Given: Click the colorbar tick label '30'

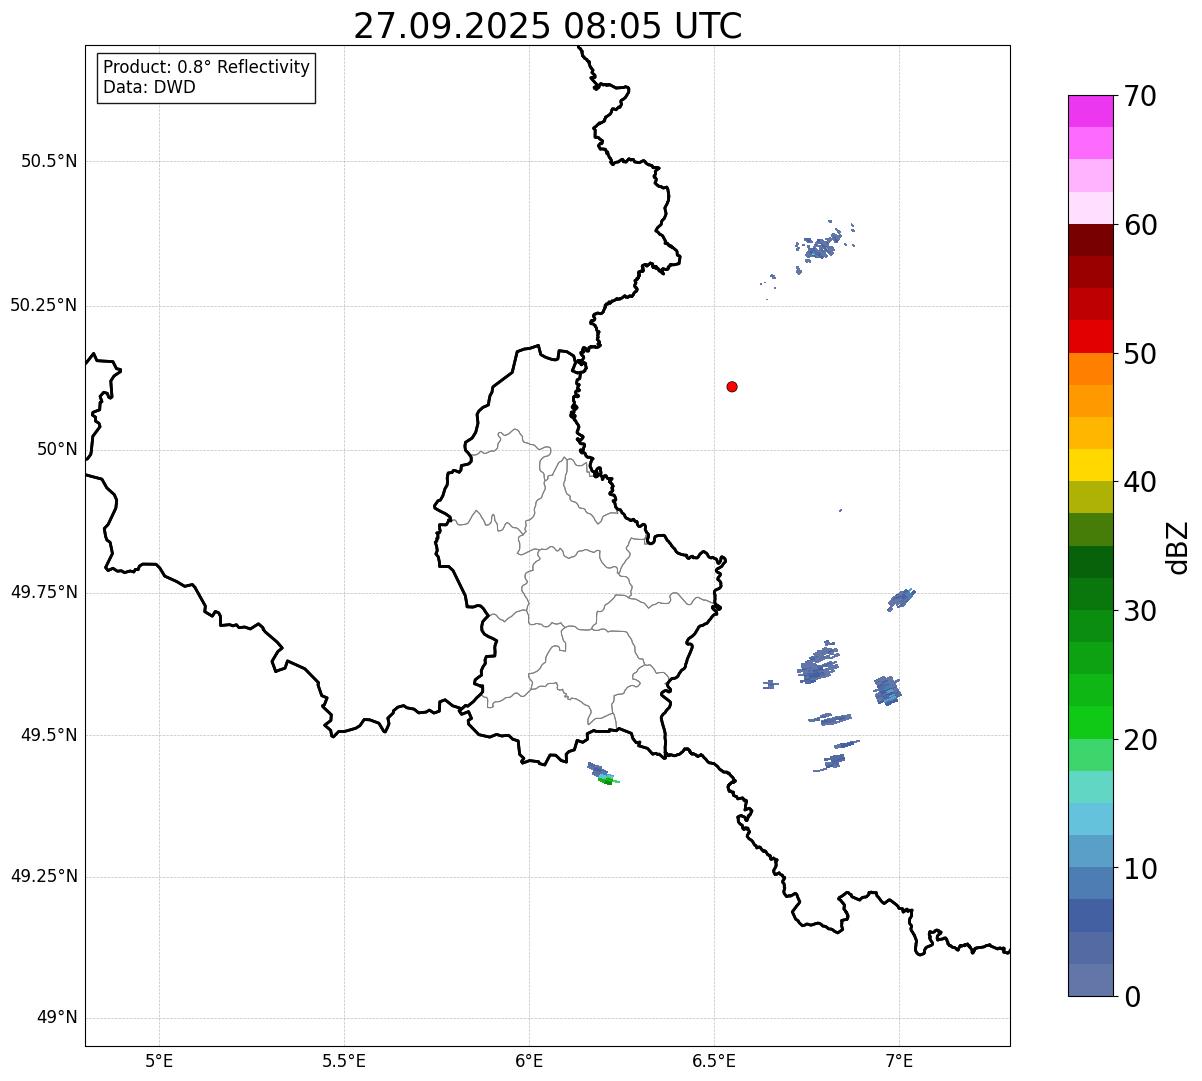Looking at the screenshot, I should point(1140,611).
